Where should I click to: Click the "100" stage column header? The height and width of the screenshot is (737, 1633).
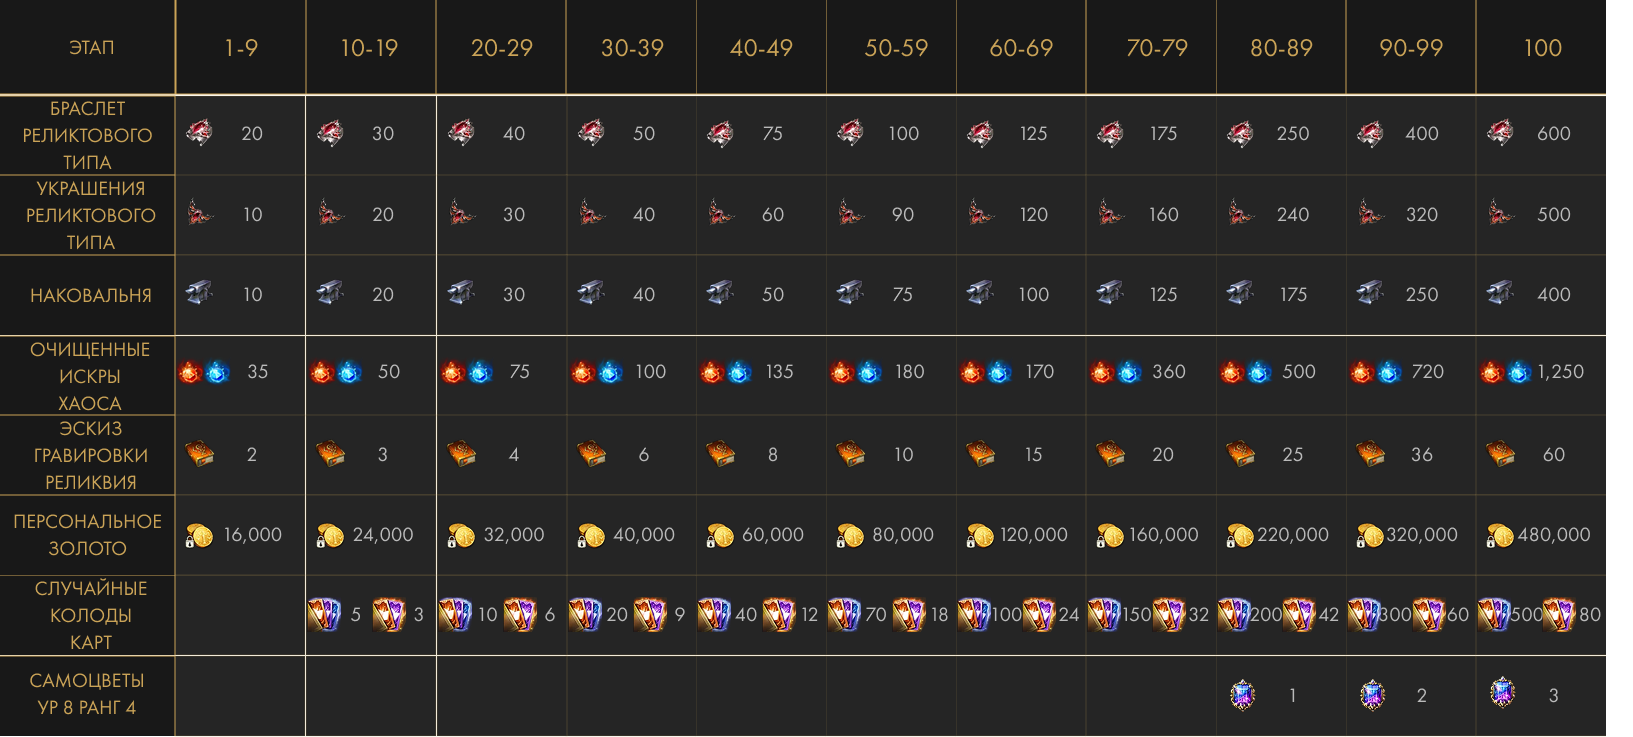[1542, 48]
